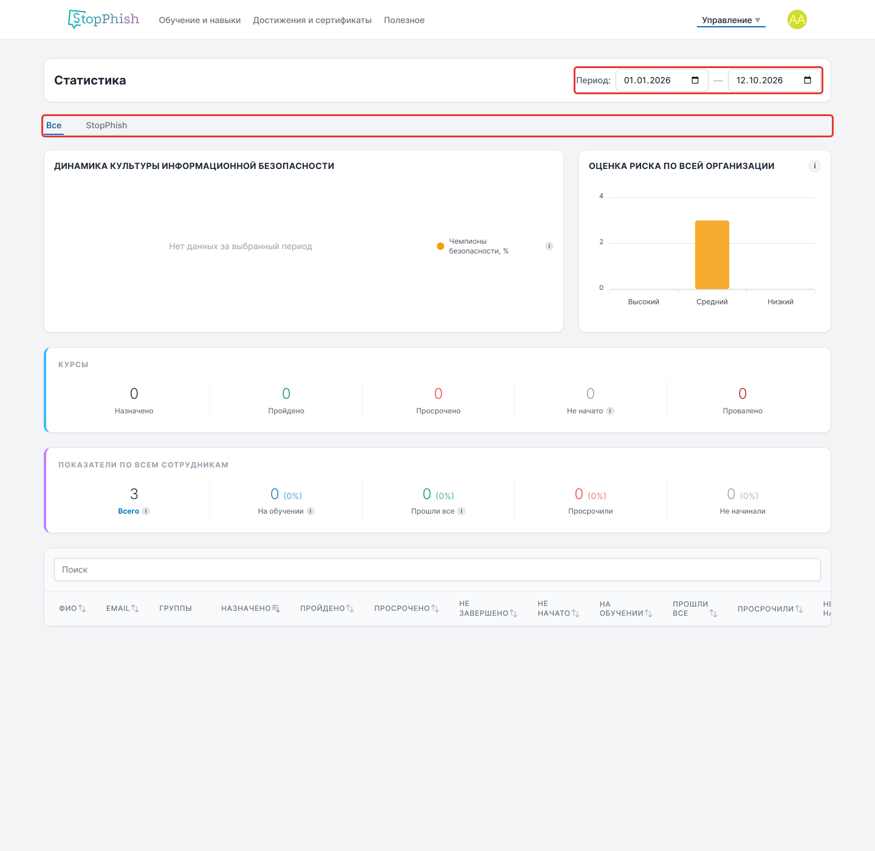Sort table by ПРОСРОЧИЛИ column
This screenshot has height=851, width=875.
tap(799, 609)
